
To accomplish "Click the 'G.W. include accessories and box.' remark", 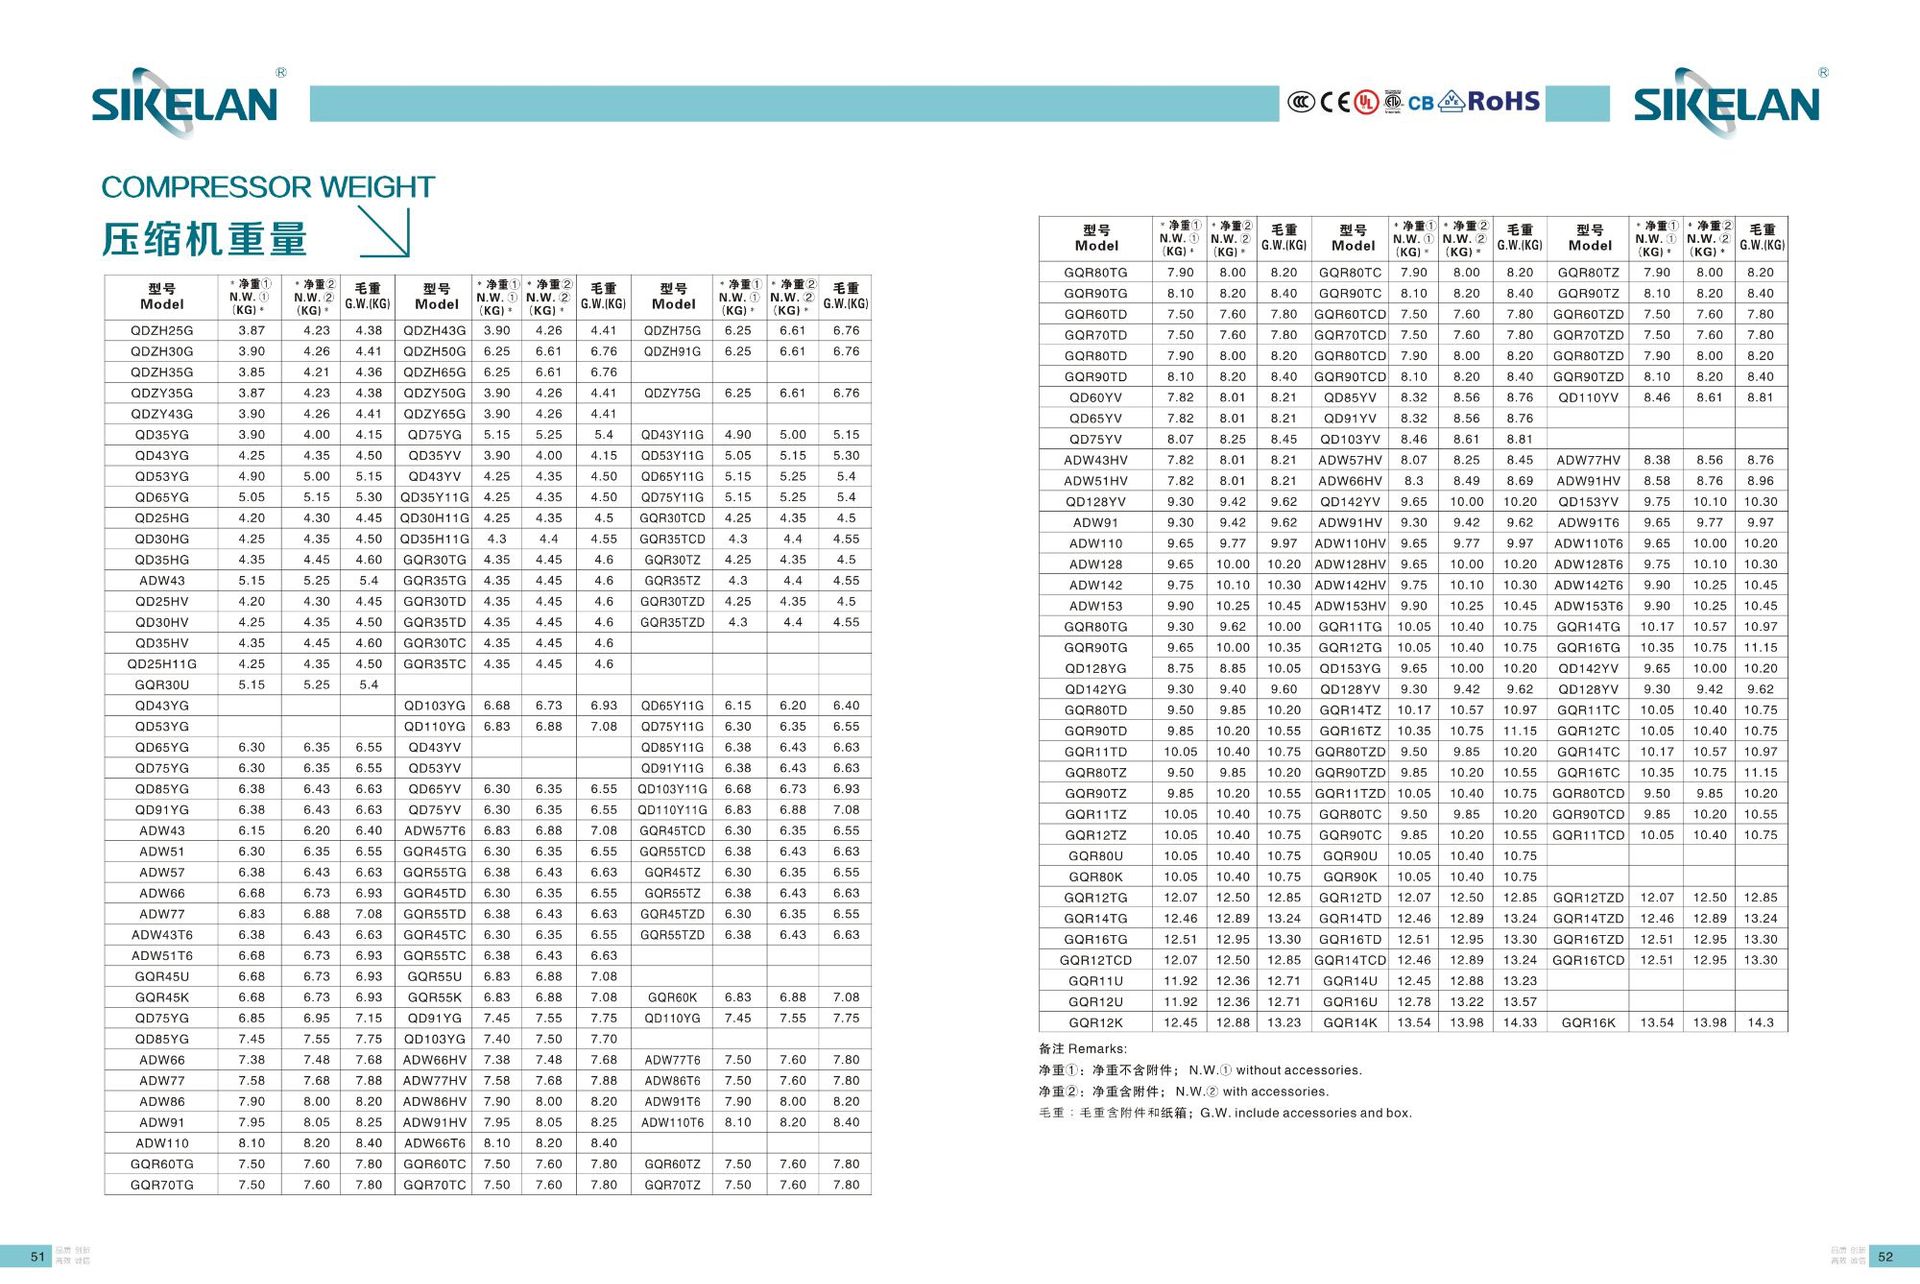I will pos(1306,1113).
